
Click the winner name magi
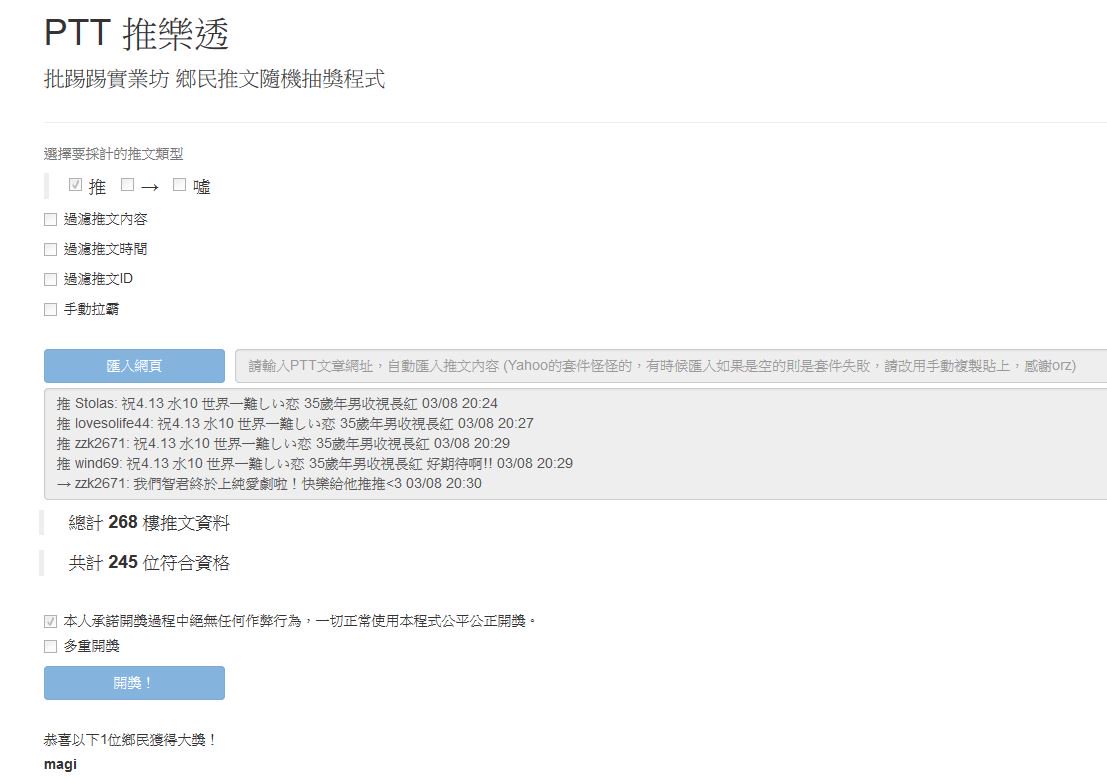coord(60,764)
